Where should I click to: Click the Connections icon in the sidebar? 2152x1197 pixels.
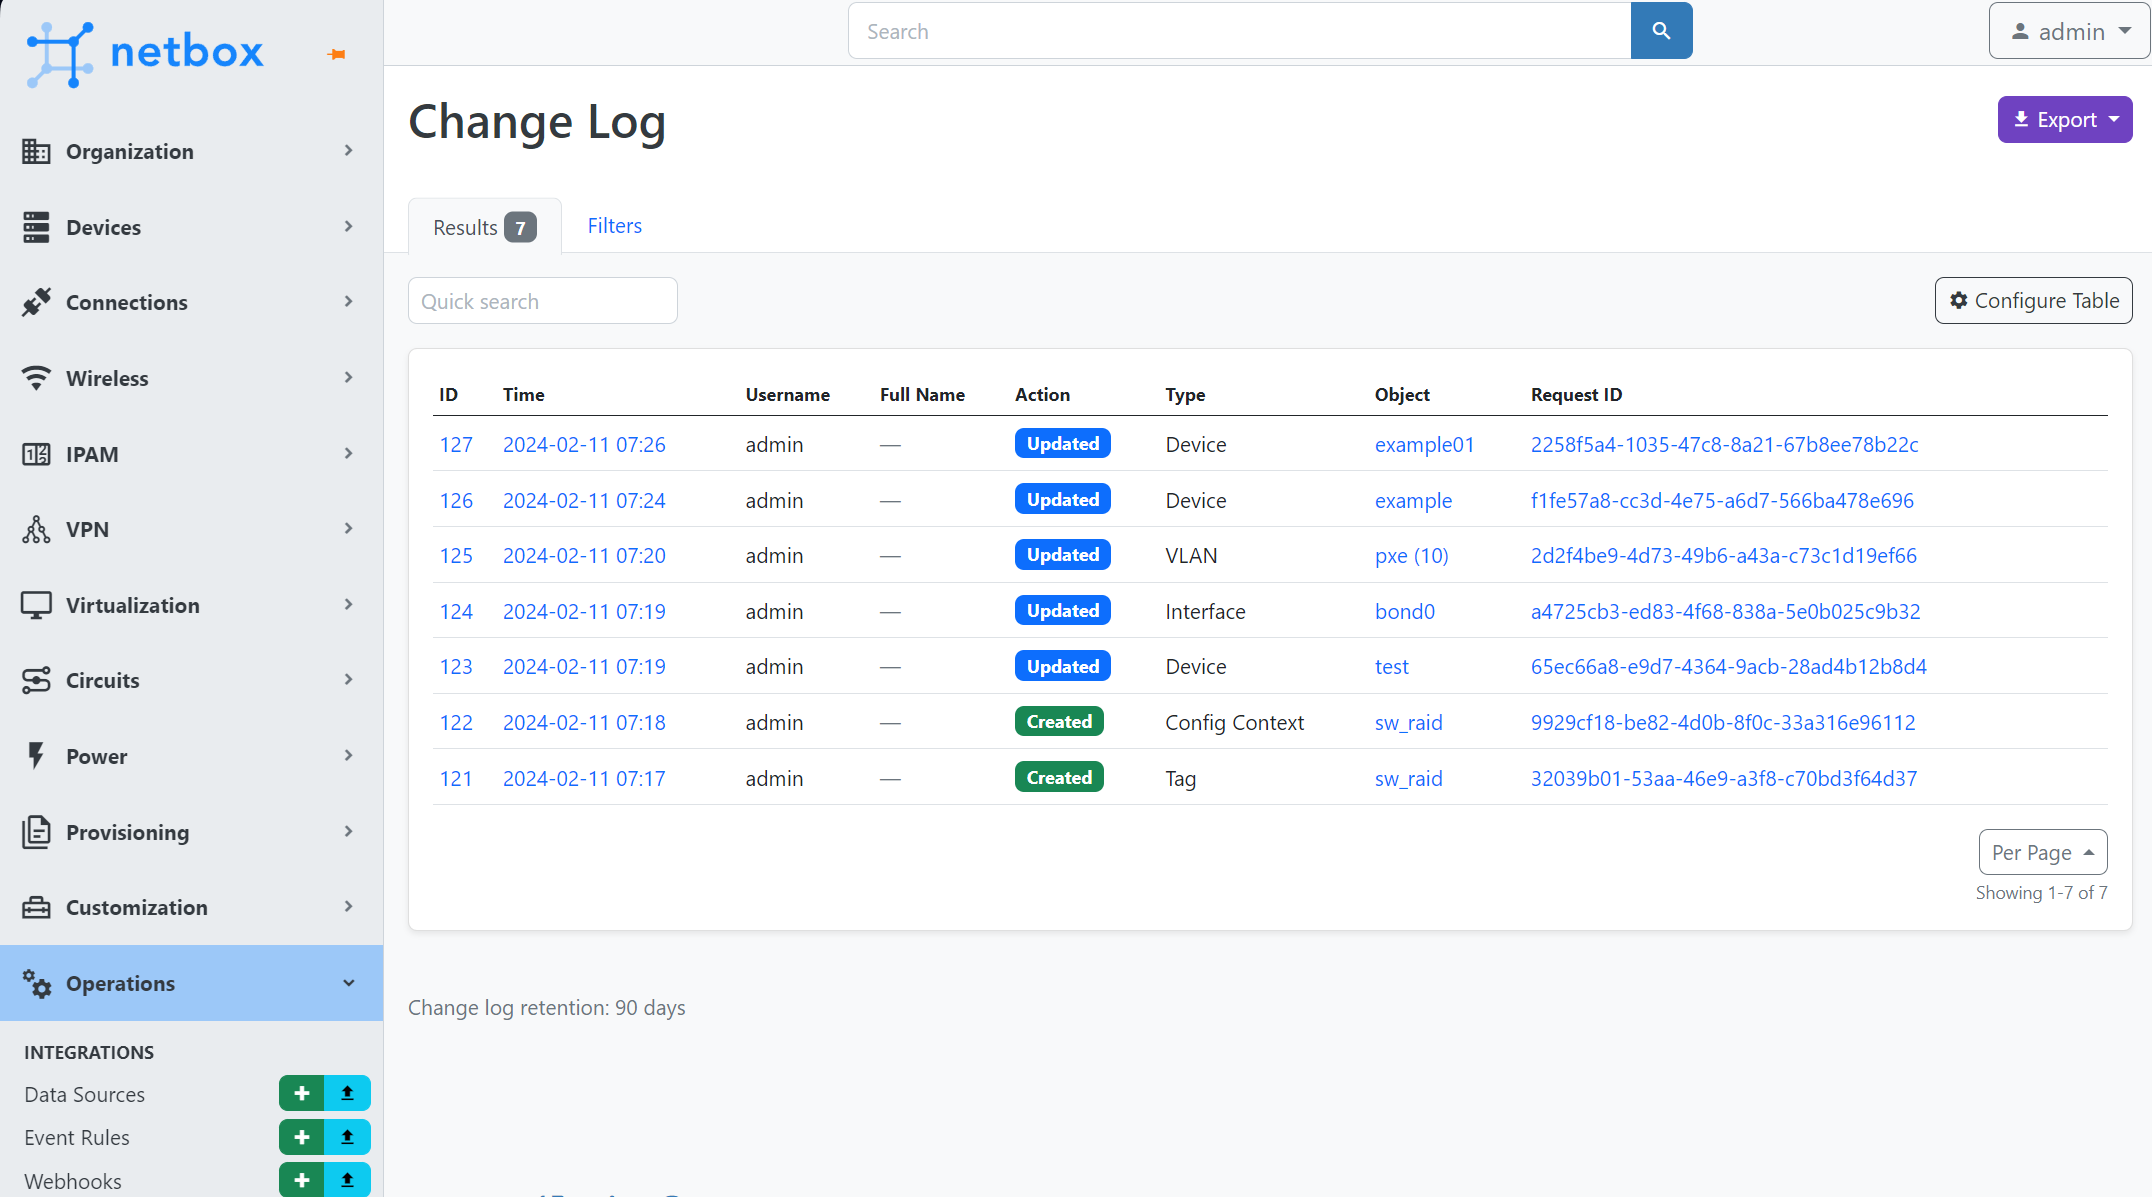coord(37,302)
